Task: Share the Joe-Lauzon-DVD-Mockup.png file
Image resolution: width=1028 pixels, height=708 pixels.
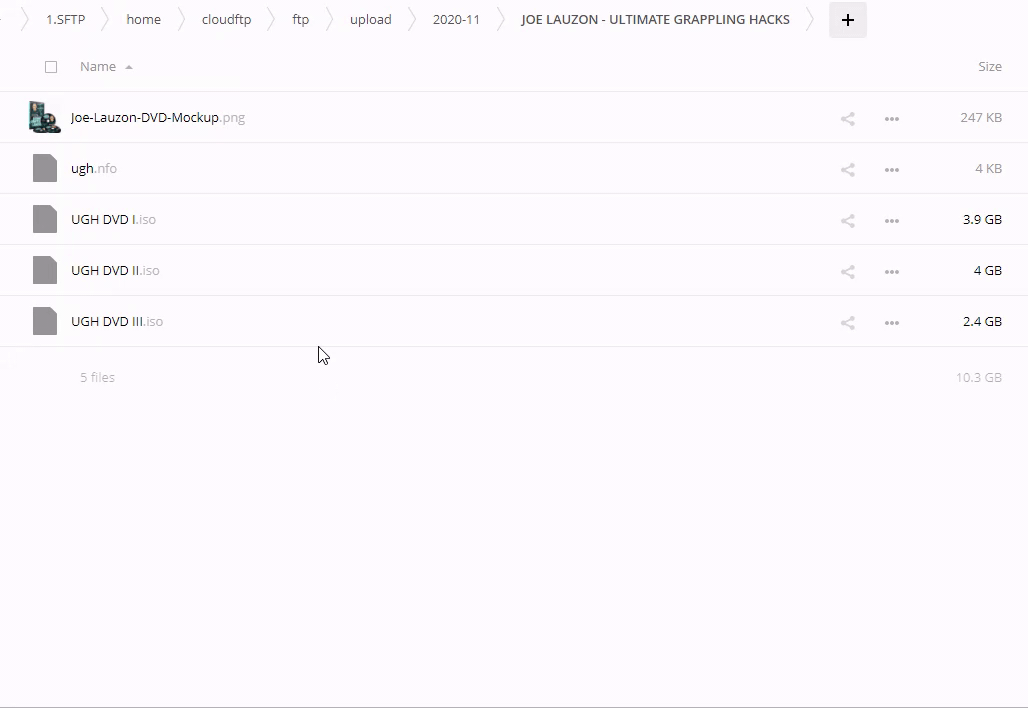Action: (847, 118)
